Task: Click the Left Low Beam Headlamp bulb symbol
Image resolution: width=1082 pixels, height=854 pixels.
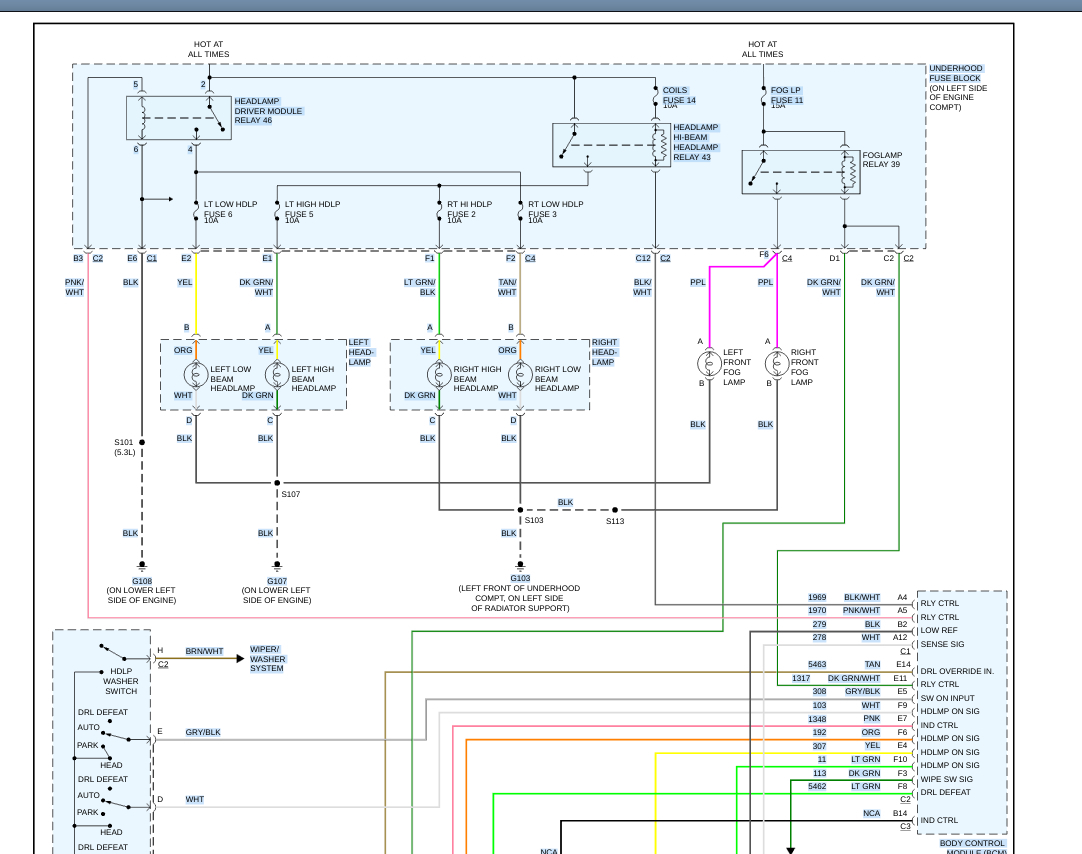Action: click(x=196, y=375)
